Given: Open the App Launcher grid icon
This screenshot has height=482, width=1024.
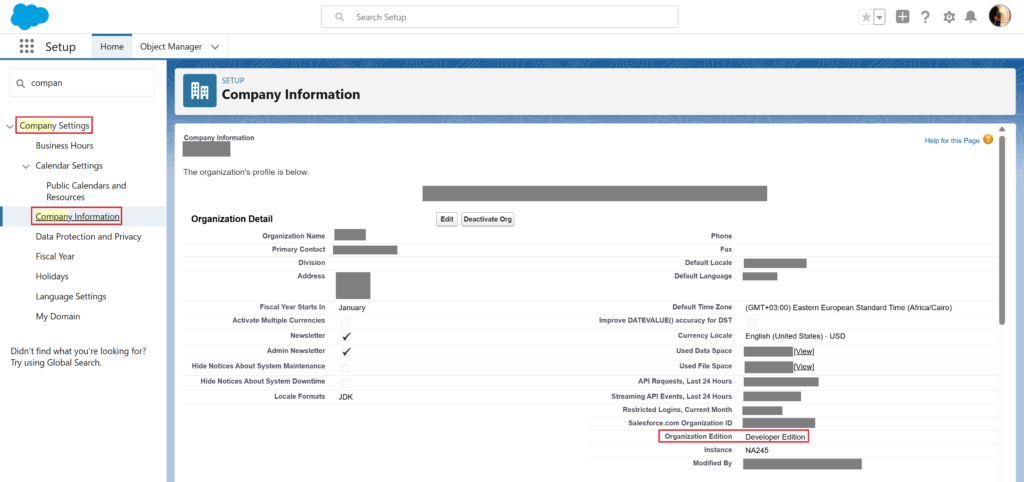Looking at the screenshot, I should click(x=27, y=46).
